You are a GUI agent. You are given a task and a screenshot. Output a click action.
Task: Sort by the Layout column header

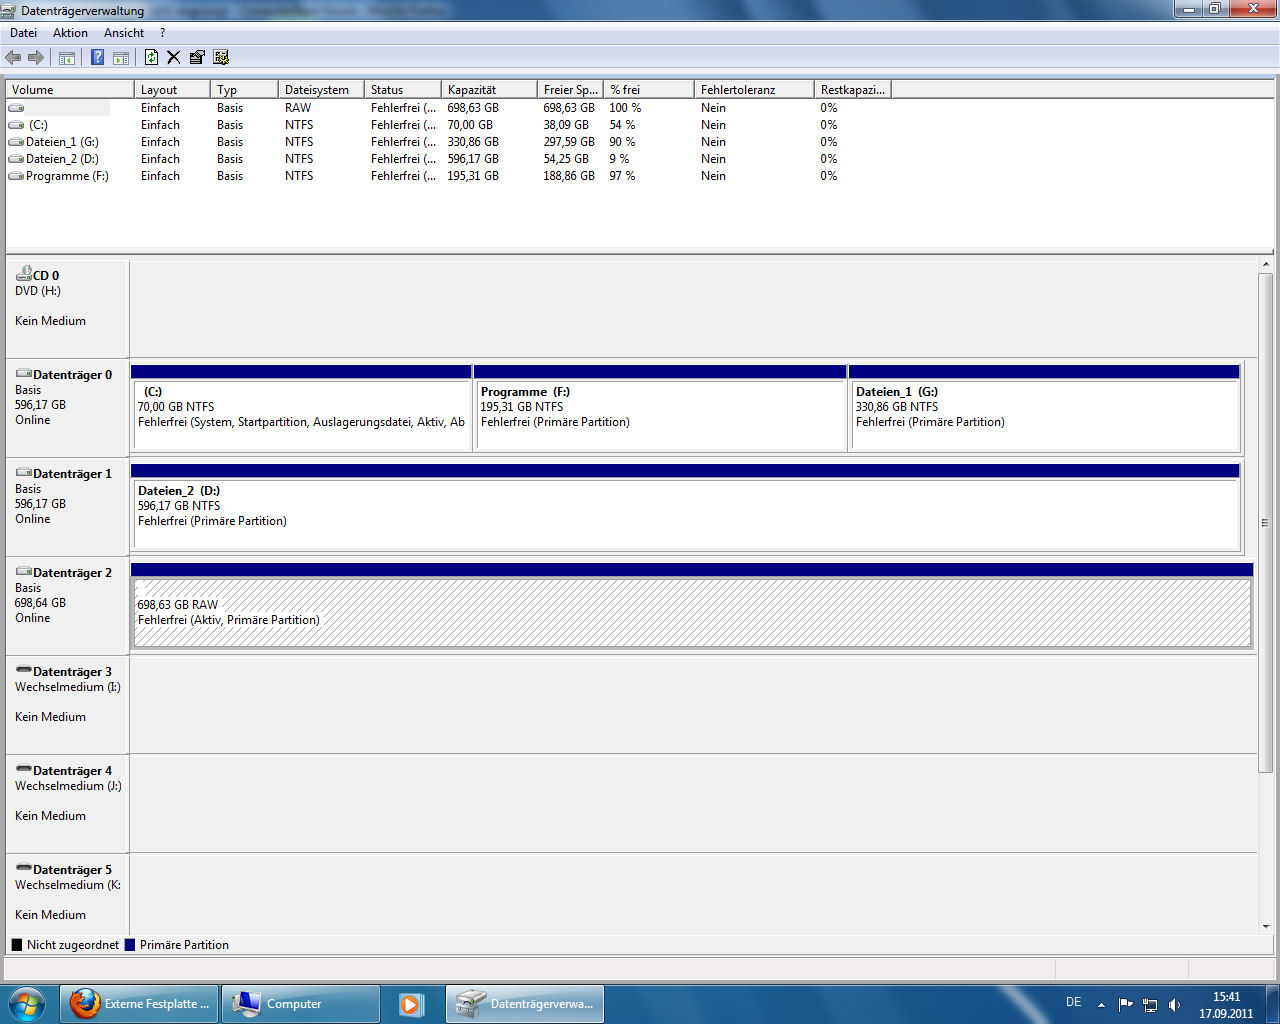click(x=172, y=89)
